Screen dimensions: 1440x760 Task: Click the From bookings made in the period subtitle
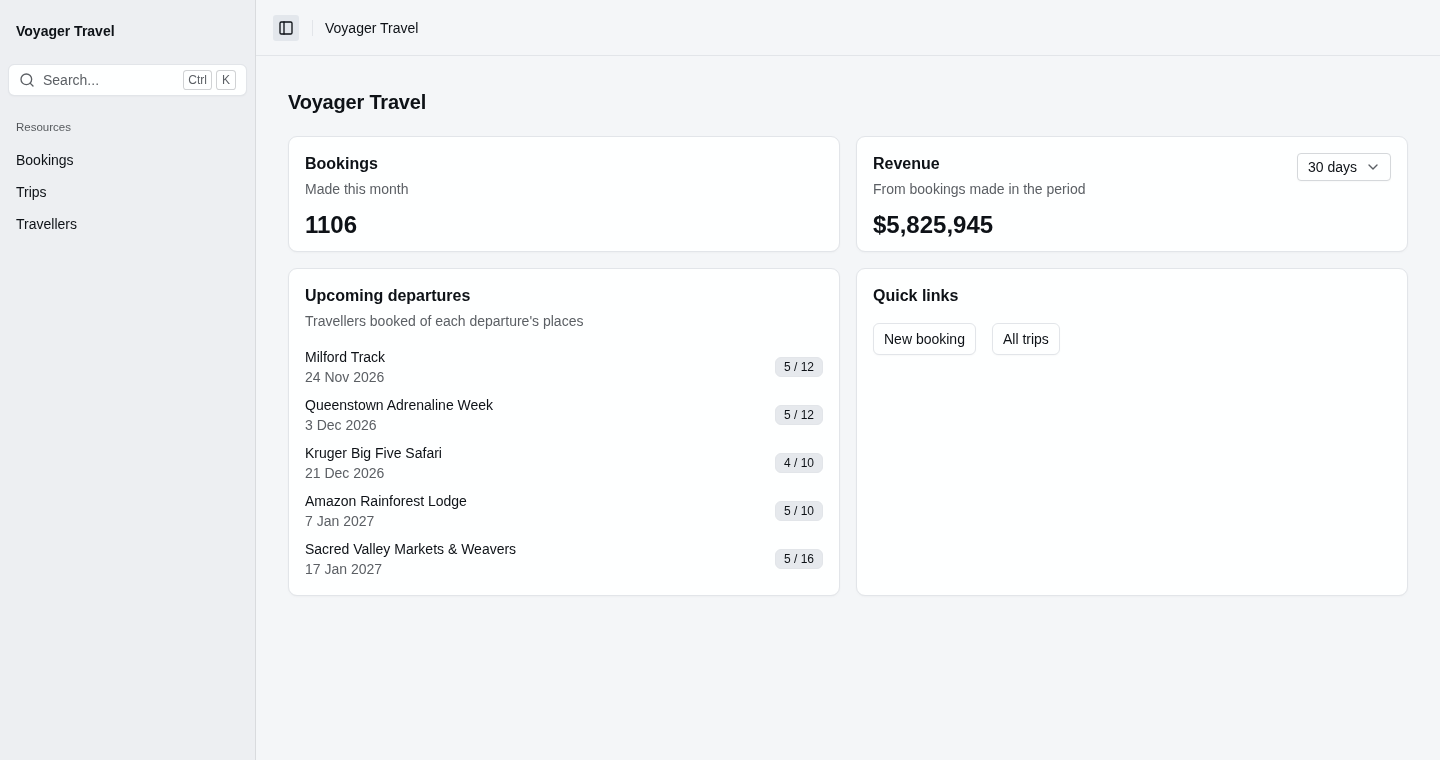(x=979, y=189)
